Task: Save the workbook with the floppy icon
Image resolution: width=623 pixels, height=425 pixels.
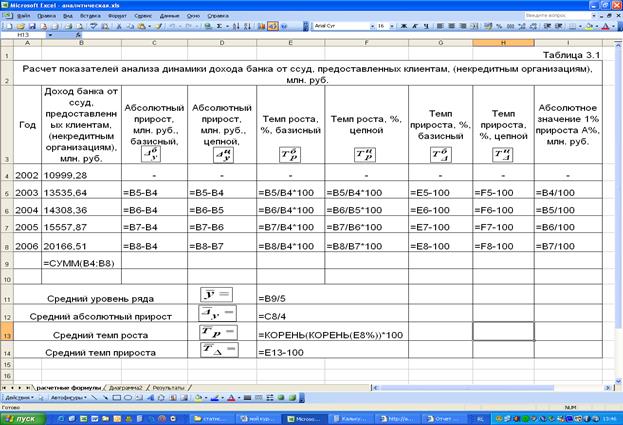Action: [32, 26]
